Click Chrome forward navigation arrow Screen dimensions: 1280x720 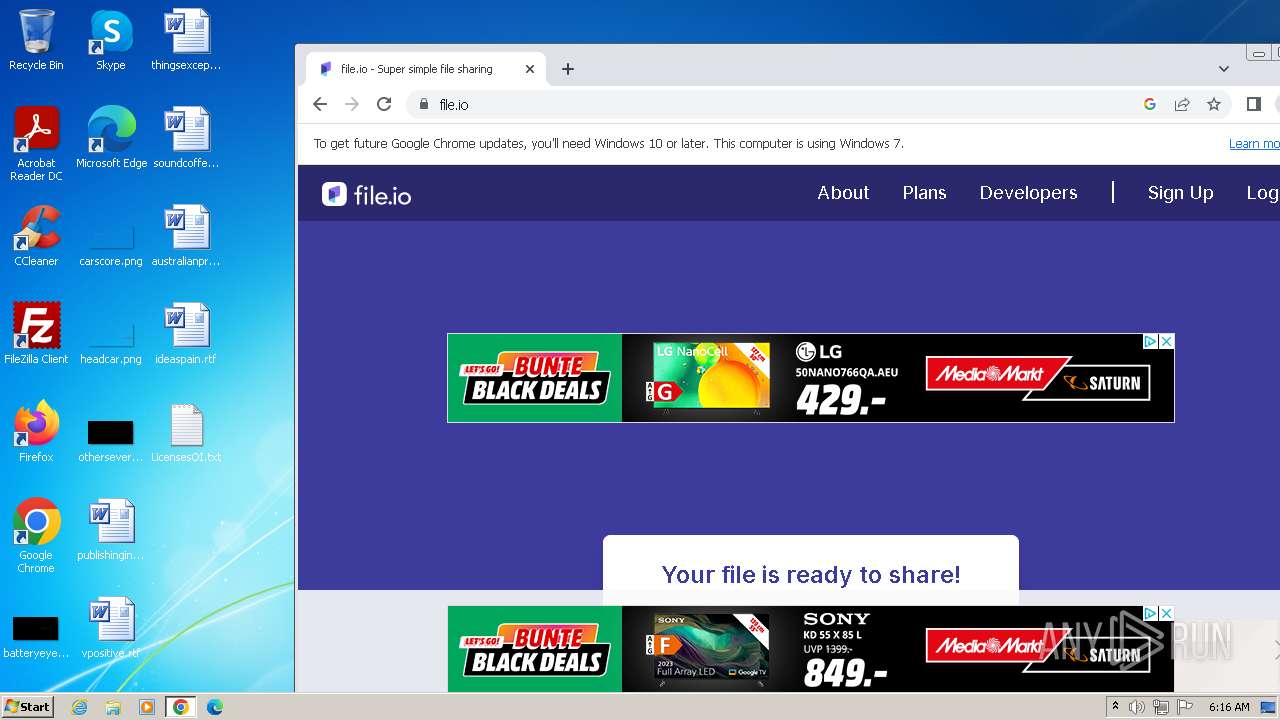pyautogui.click(x=352, y=104)
